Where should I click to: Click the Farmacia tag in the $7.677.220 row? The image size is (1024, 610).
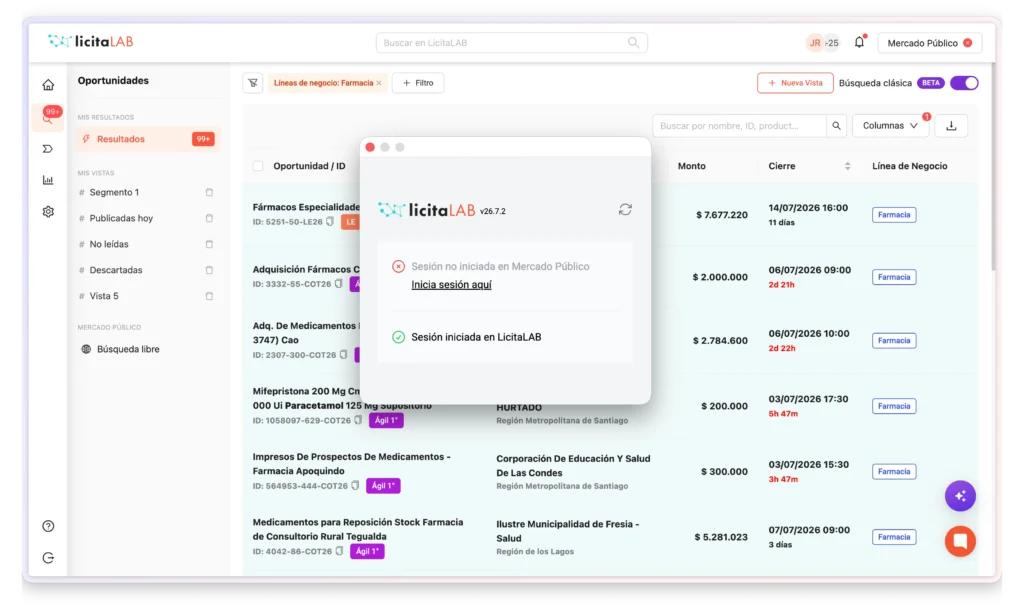[x=893, y=215]
